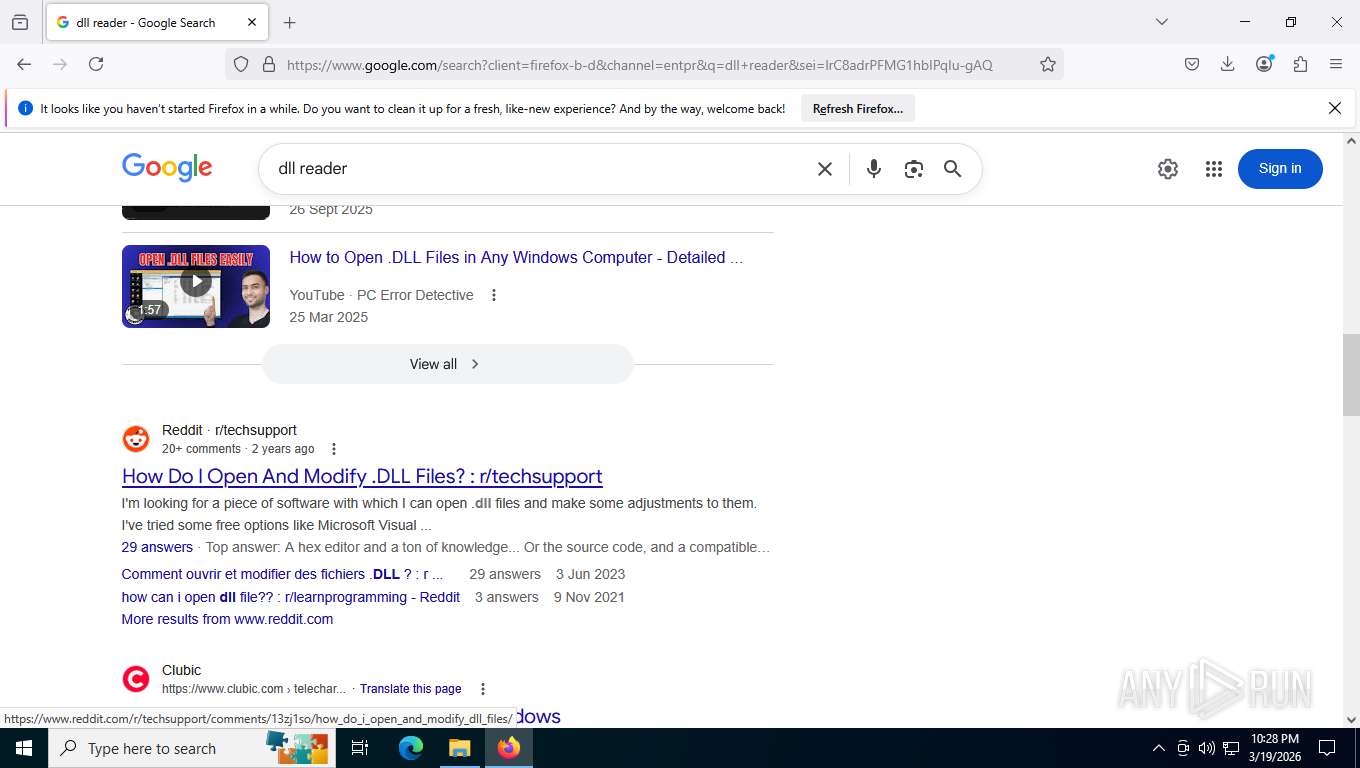Expand videos with View all
The image size is (1360, 768).
447,364
